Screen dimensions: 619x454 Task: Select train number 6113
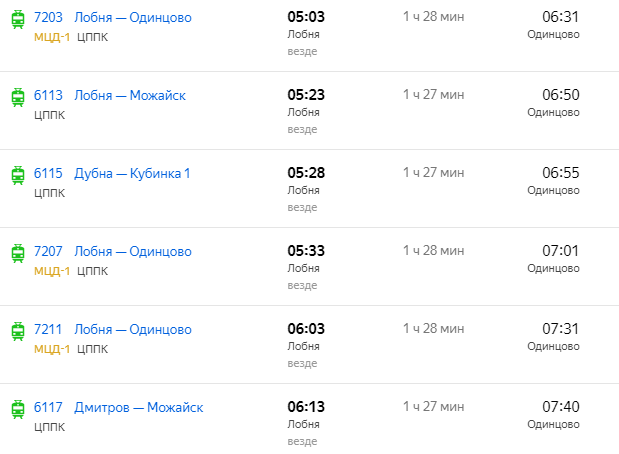pyautogui.click(x=48, y=96)
